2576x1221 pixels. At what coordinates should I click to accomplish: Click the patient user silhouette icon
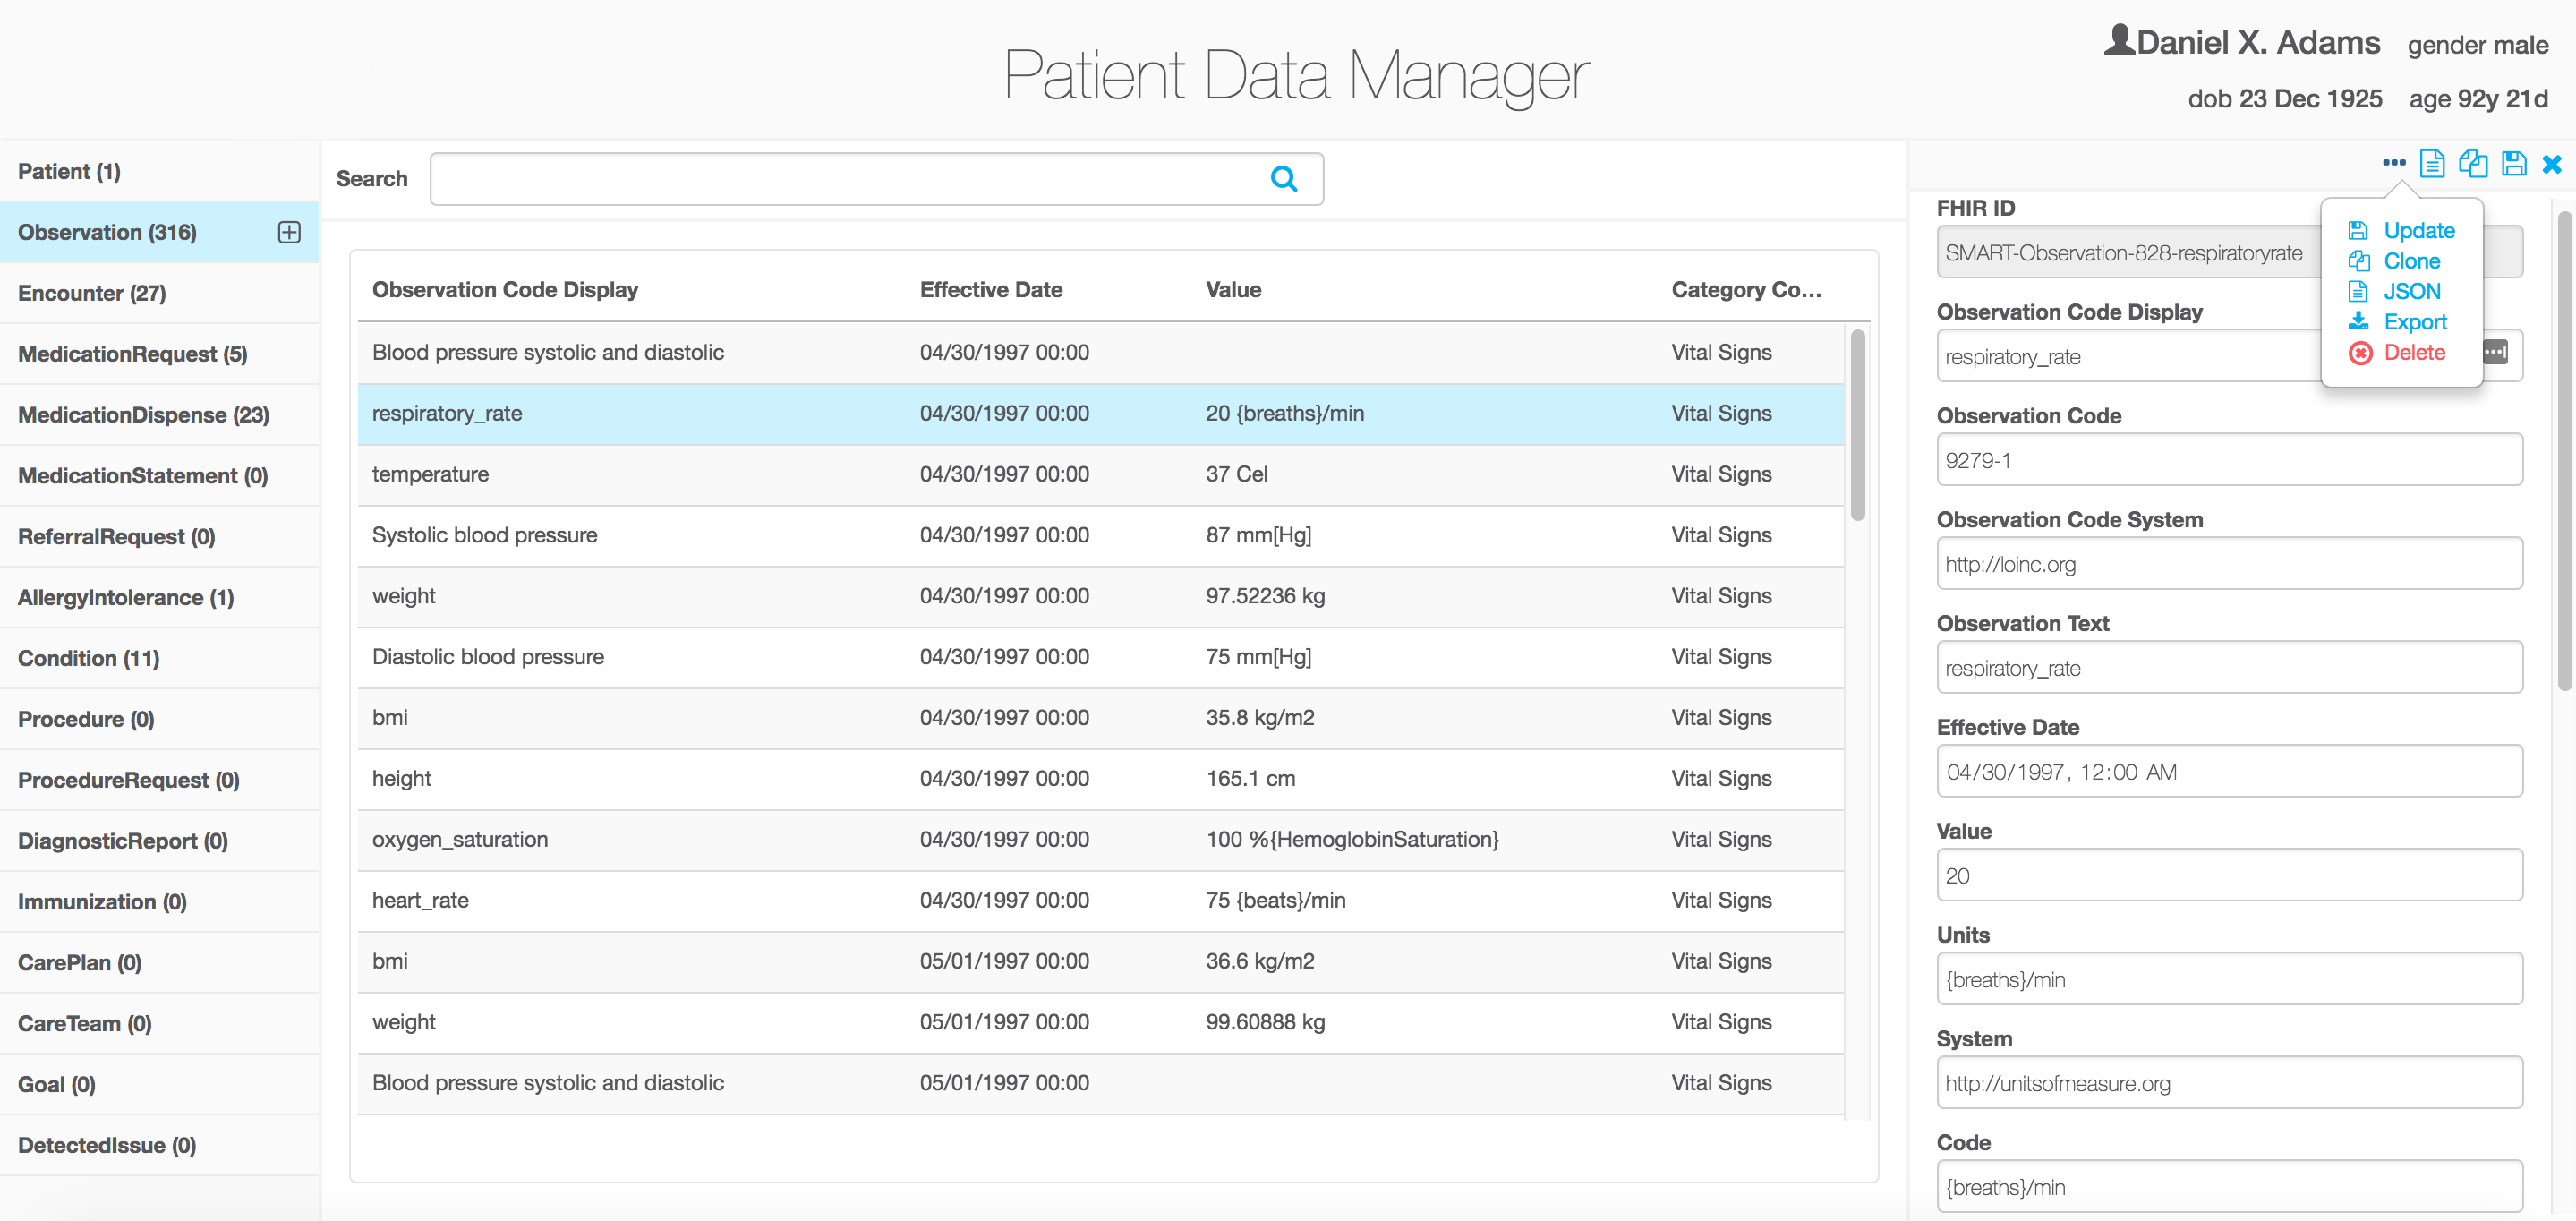pos(2119,41)
